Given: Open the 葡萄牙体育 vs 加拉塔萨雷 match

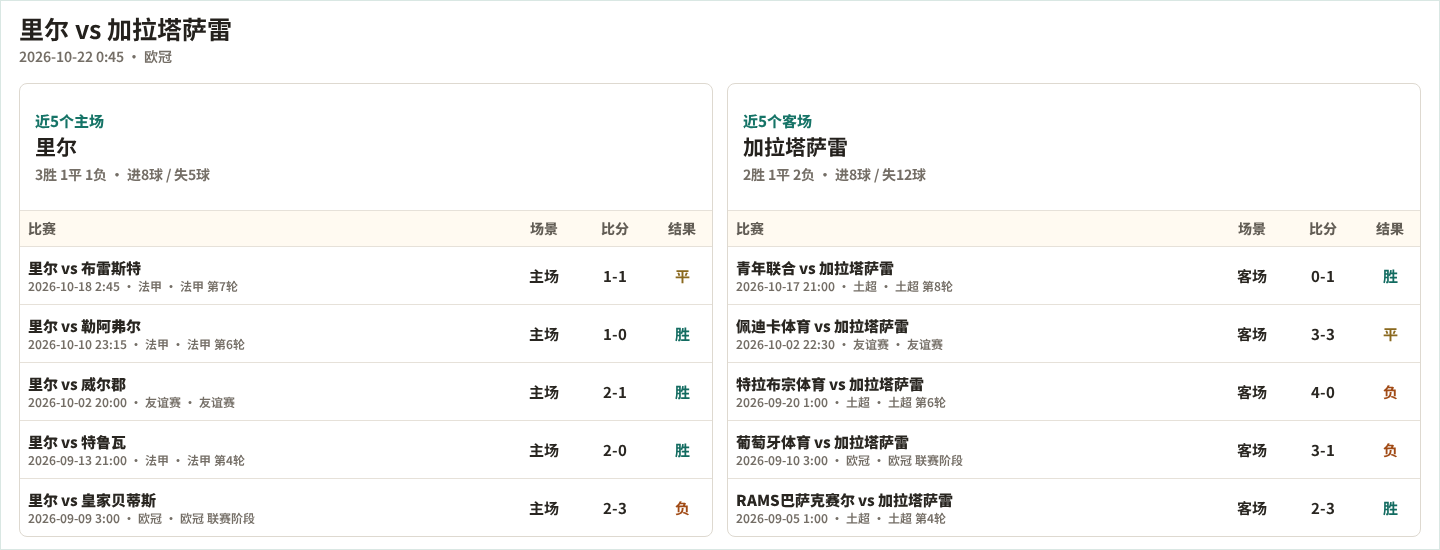Looking at the screenshot, I should (x=1074, y=450).
